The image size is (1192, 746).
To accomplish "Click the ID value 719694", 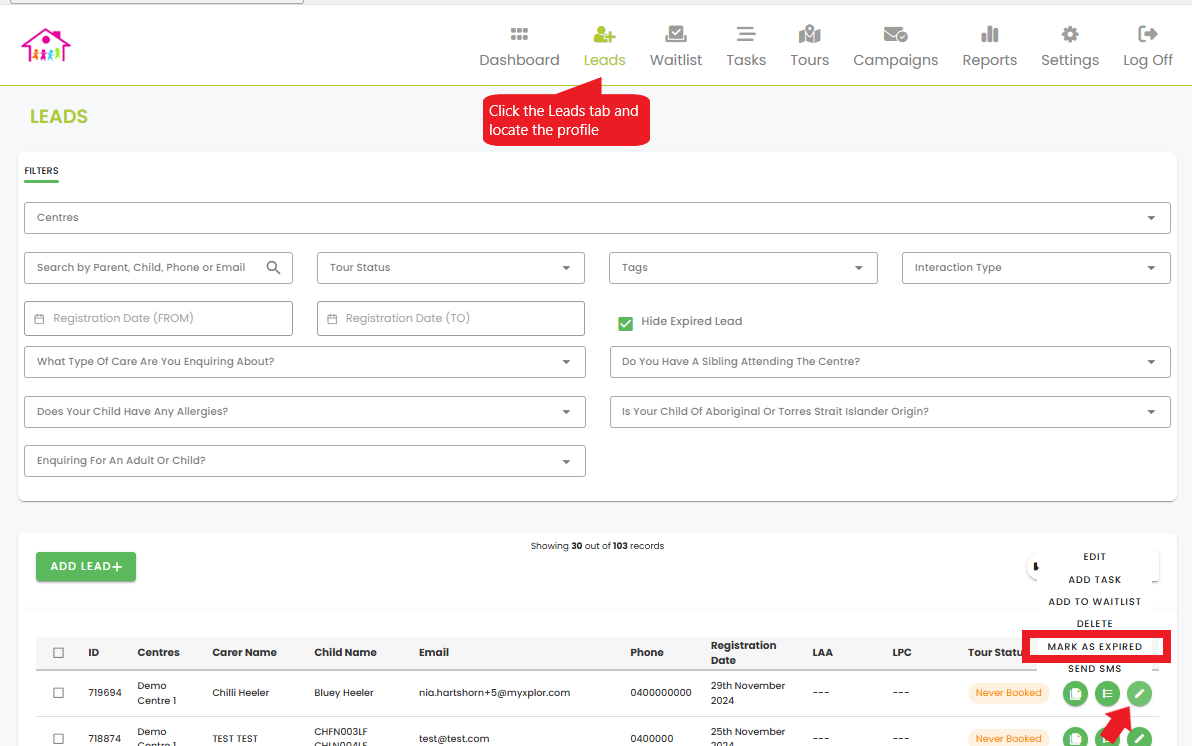I will pyautogui.click(x=105, y=693).
